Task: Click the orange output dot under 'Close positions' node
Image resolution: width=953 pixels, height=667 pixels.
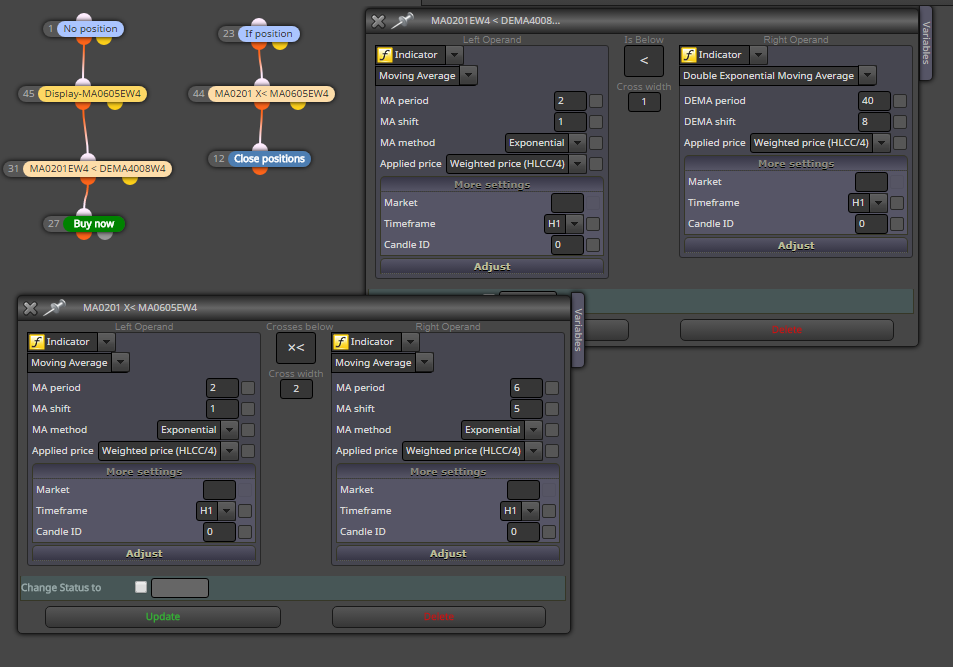Action: pos(260,170)
